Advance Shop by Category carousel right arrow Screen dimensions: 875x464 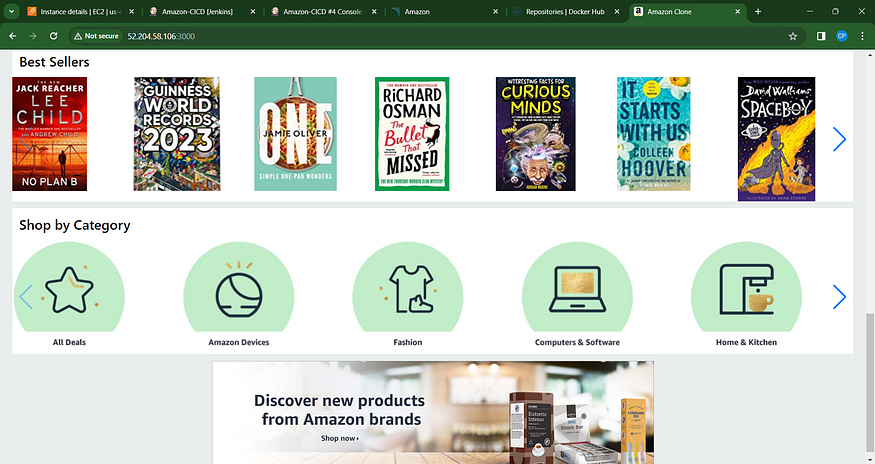point(839,296)
